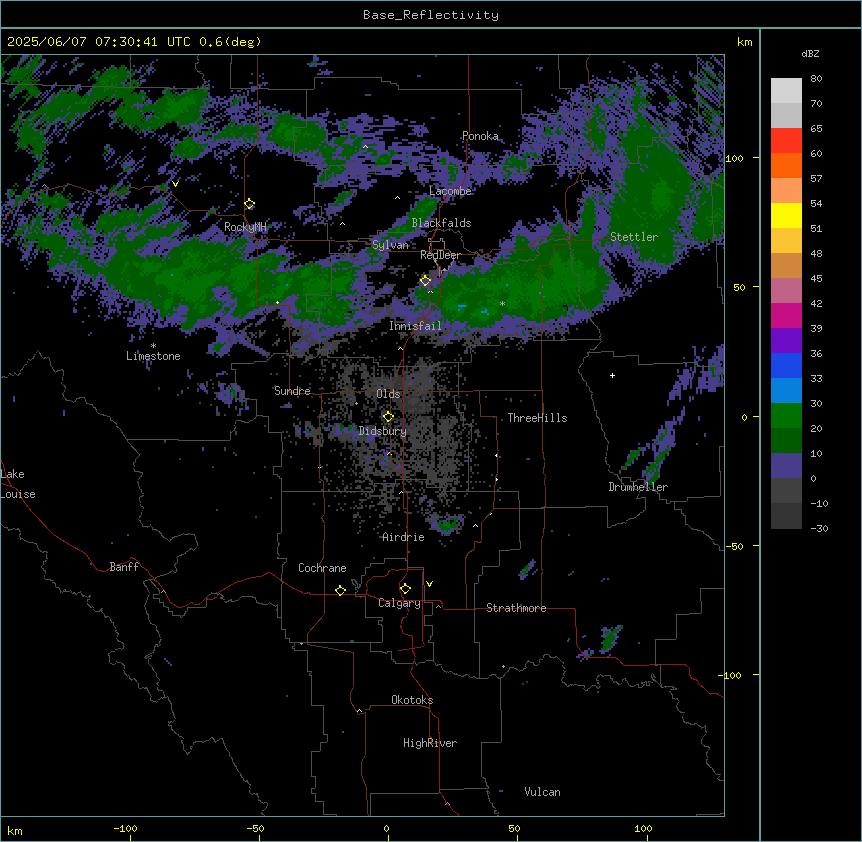Select the yellow 51–54 dBZ legend swatch
This screenshot has height=842, width=862.
786,216
